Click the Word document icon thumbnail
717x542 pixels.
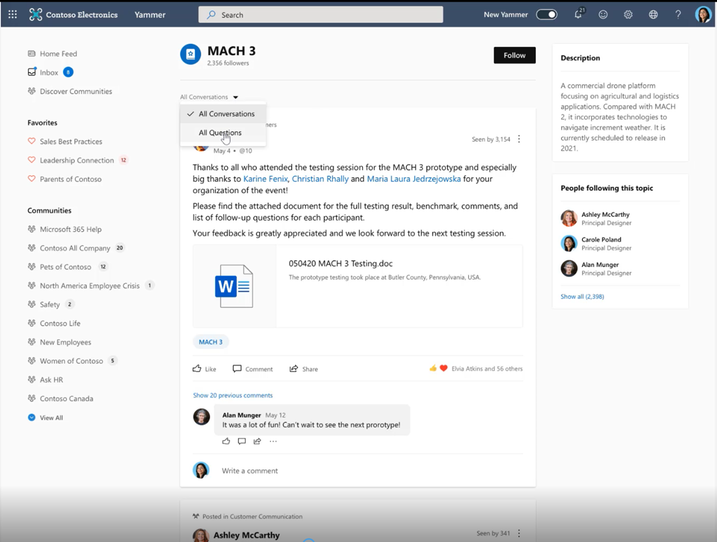coord(234,286)
